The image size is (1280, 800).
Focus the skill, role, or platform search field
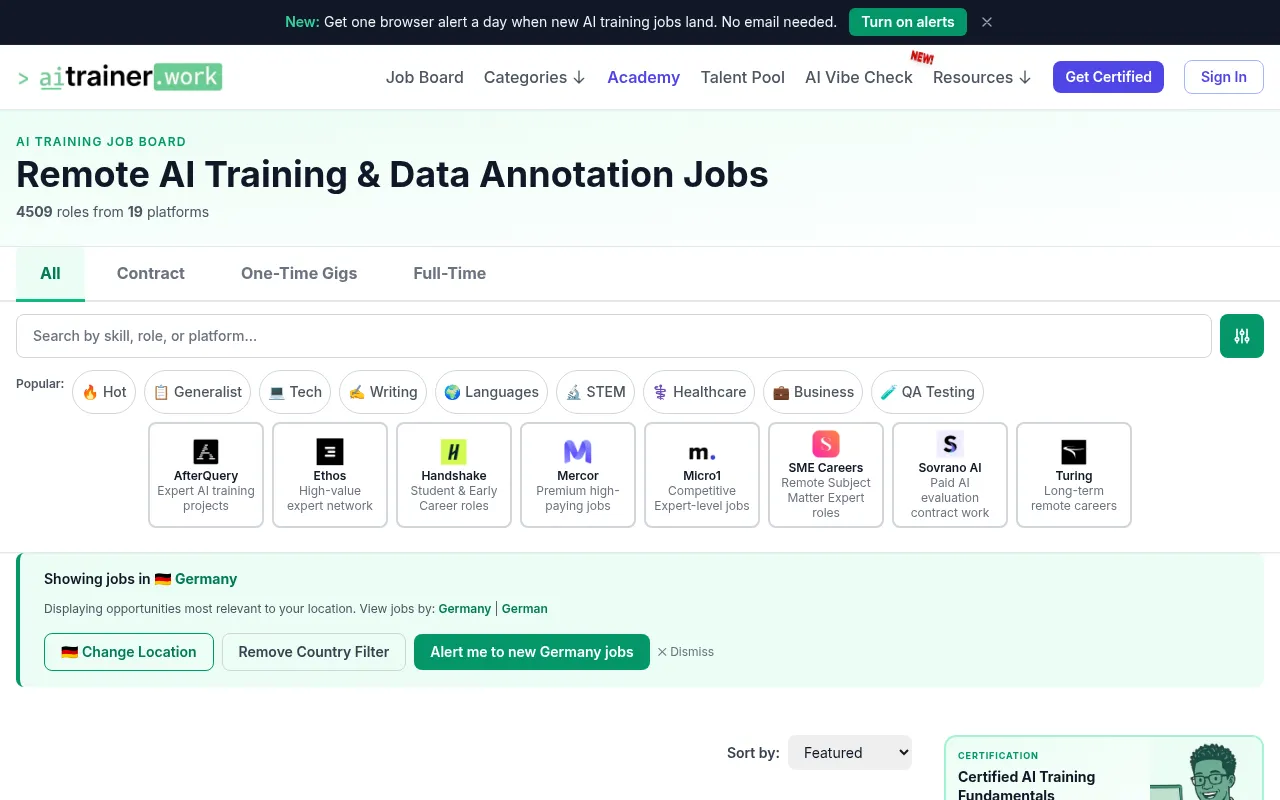pyautogui.click(x=614, y=336)
